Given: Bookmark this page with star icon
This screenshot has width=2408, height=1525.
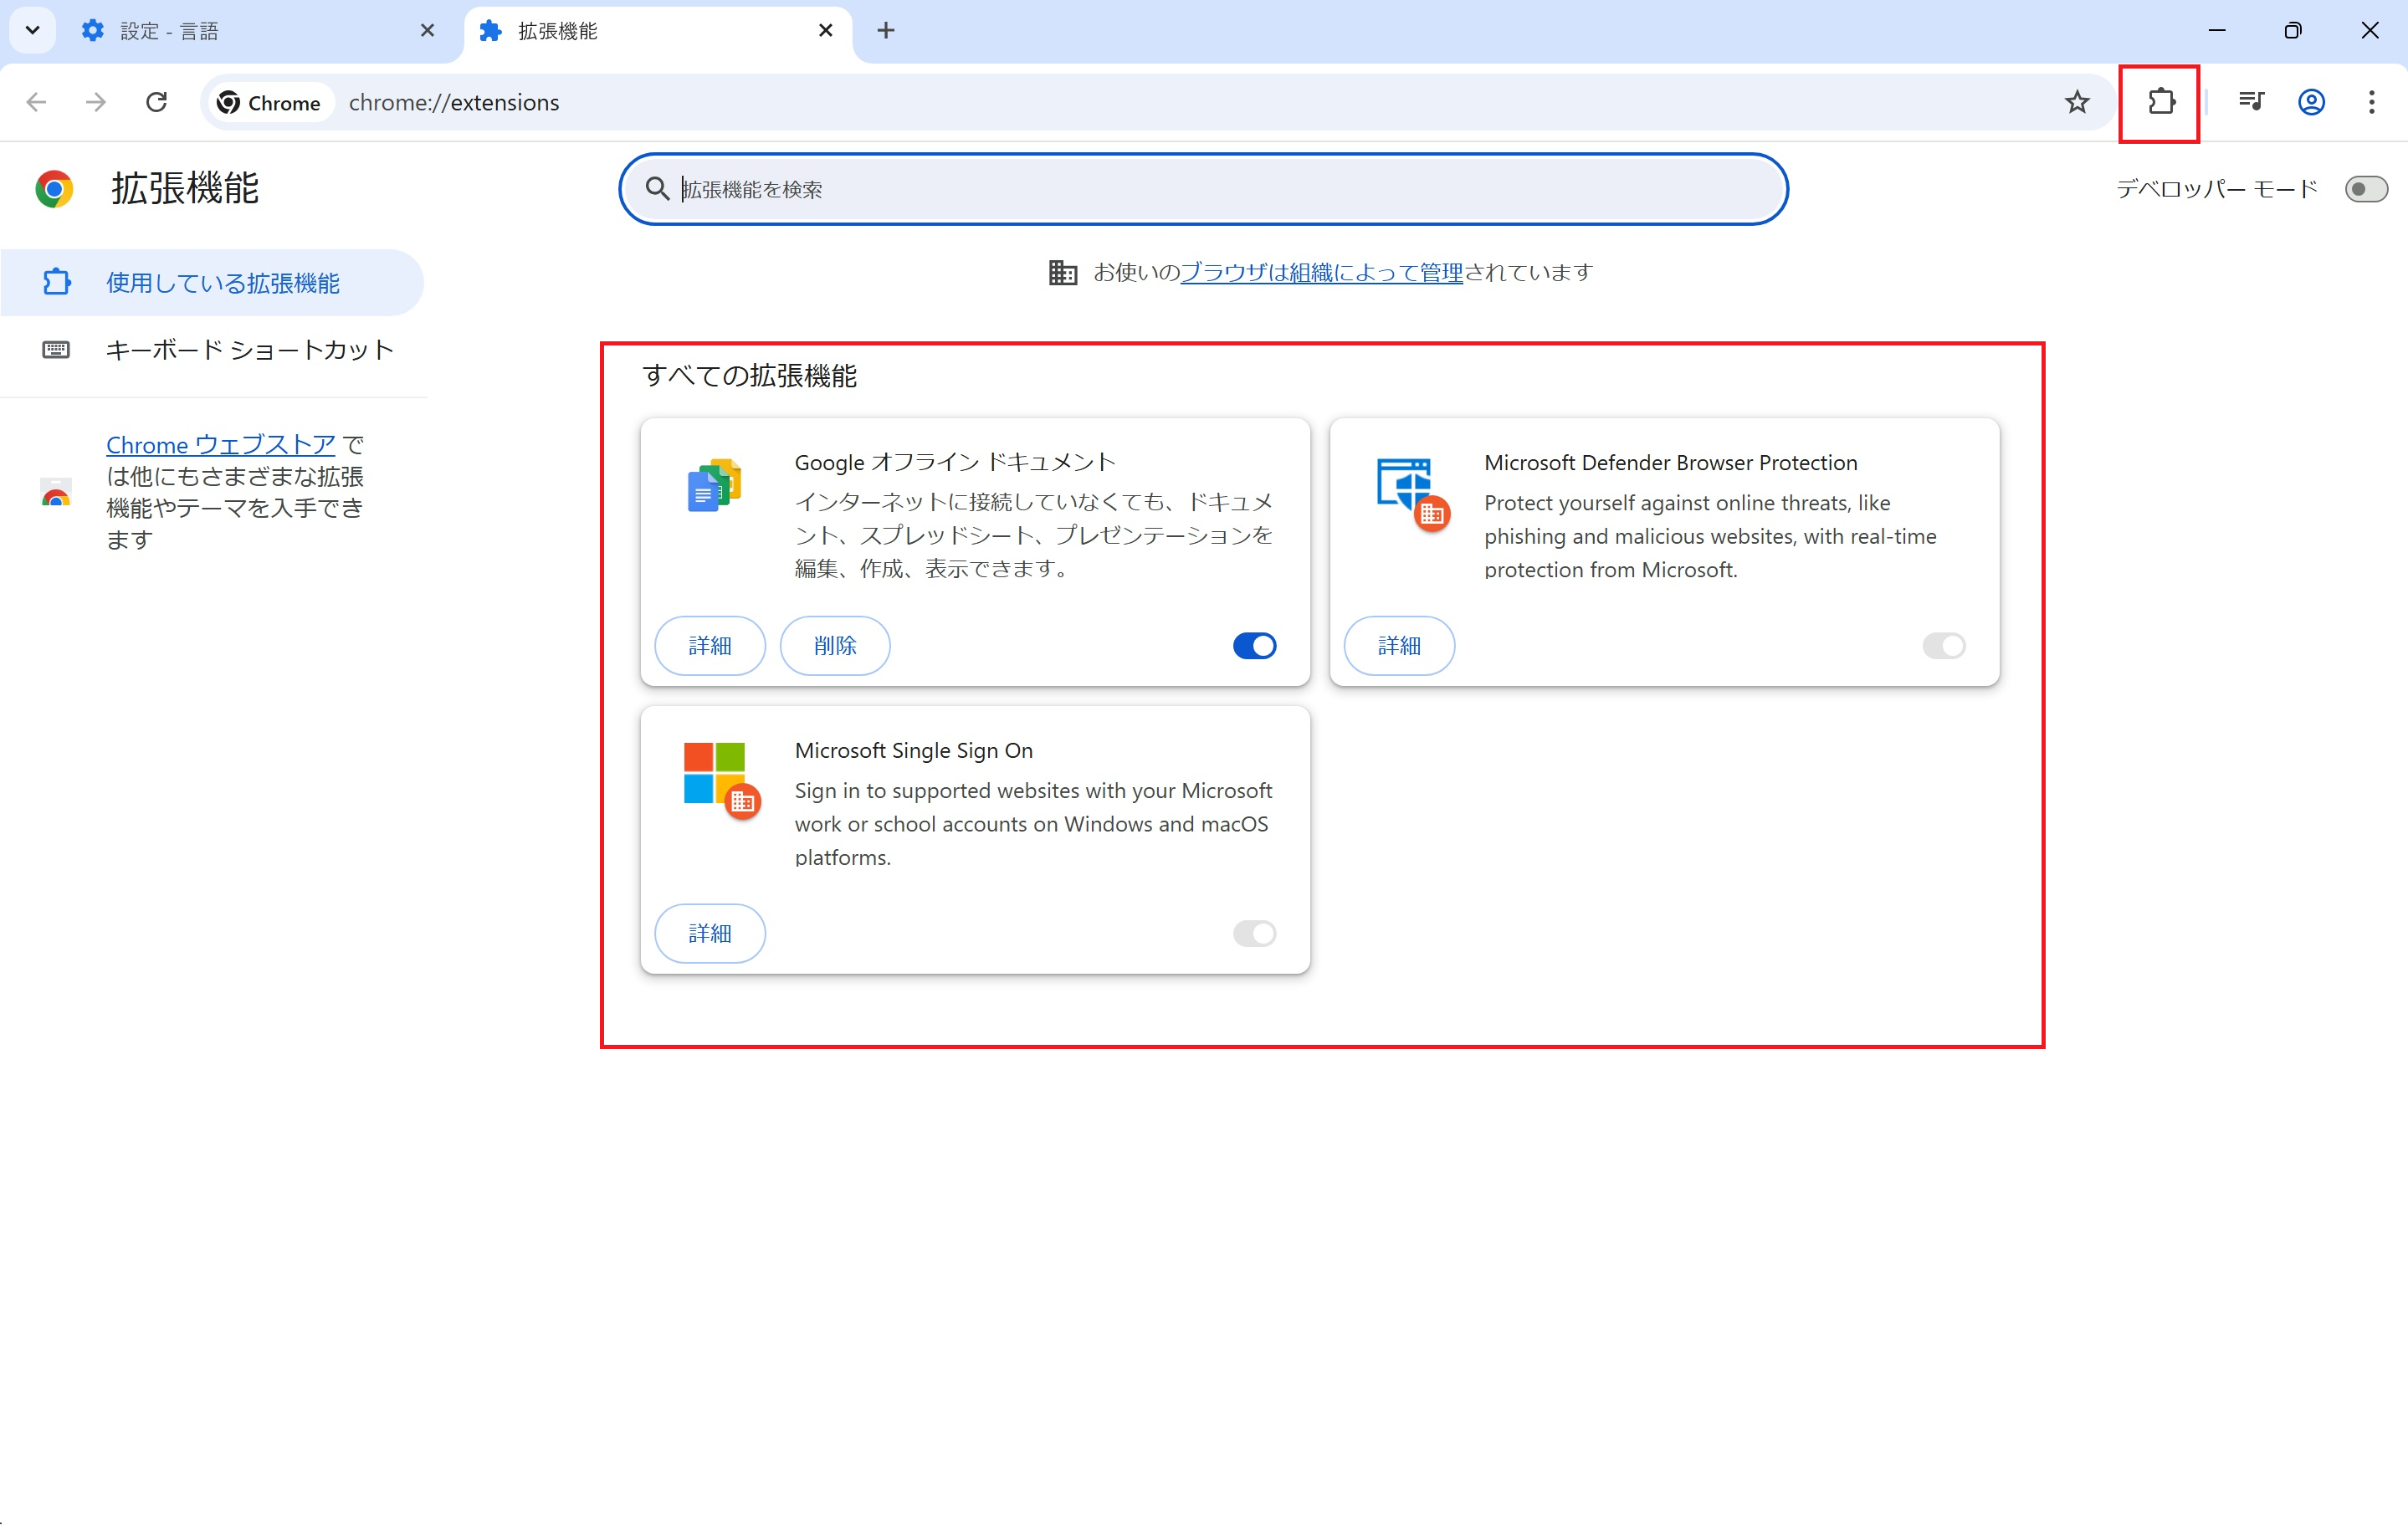Looking at the screenshot, I should pos(2077,102).
